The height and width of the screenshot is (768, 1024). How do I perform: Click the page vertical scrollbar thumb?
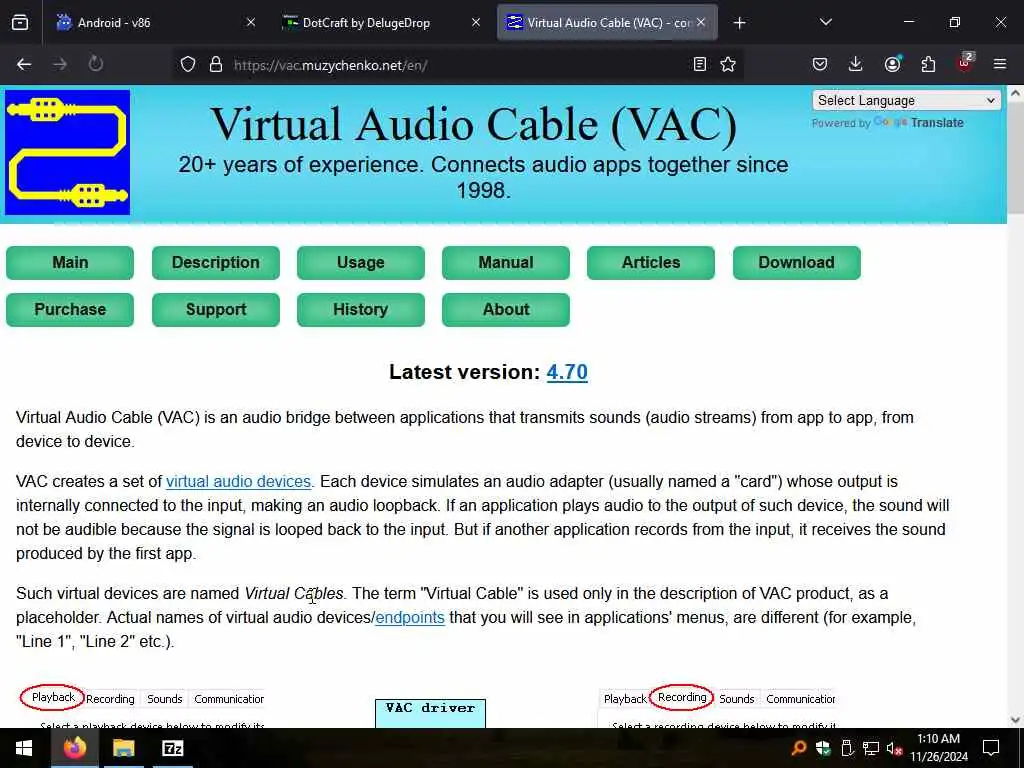click(x=1015, y=157)
